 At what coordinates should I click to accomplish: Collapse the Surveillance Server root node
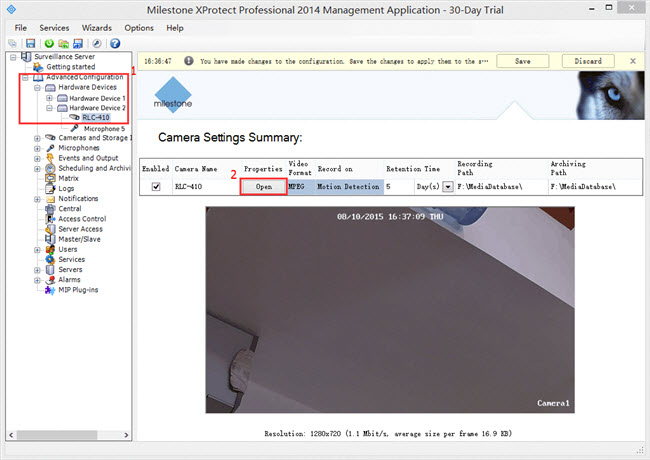pos(13,57)
